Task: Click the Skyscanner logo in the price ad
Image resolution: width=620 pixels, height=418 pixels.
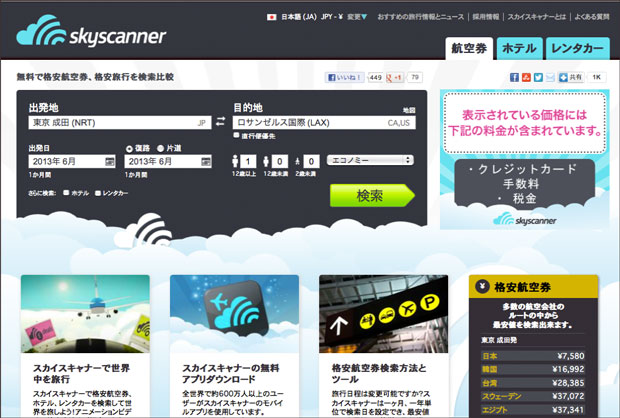Action: [x=525, y=219]
